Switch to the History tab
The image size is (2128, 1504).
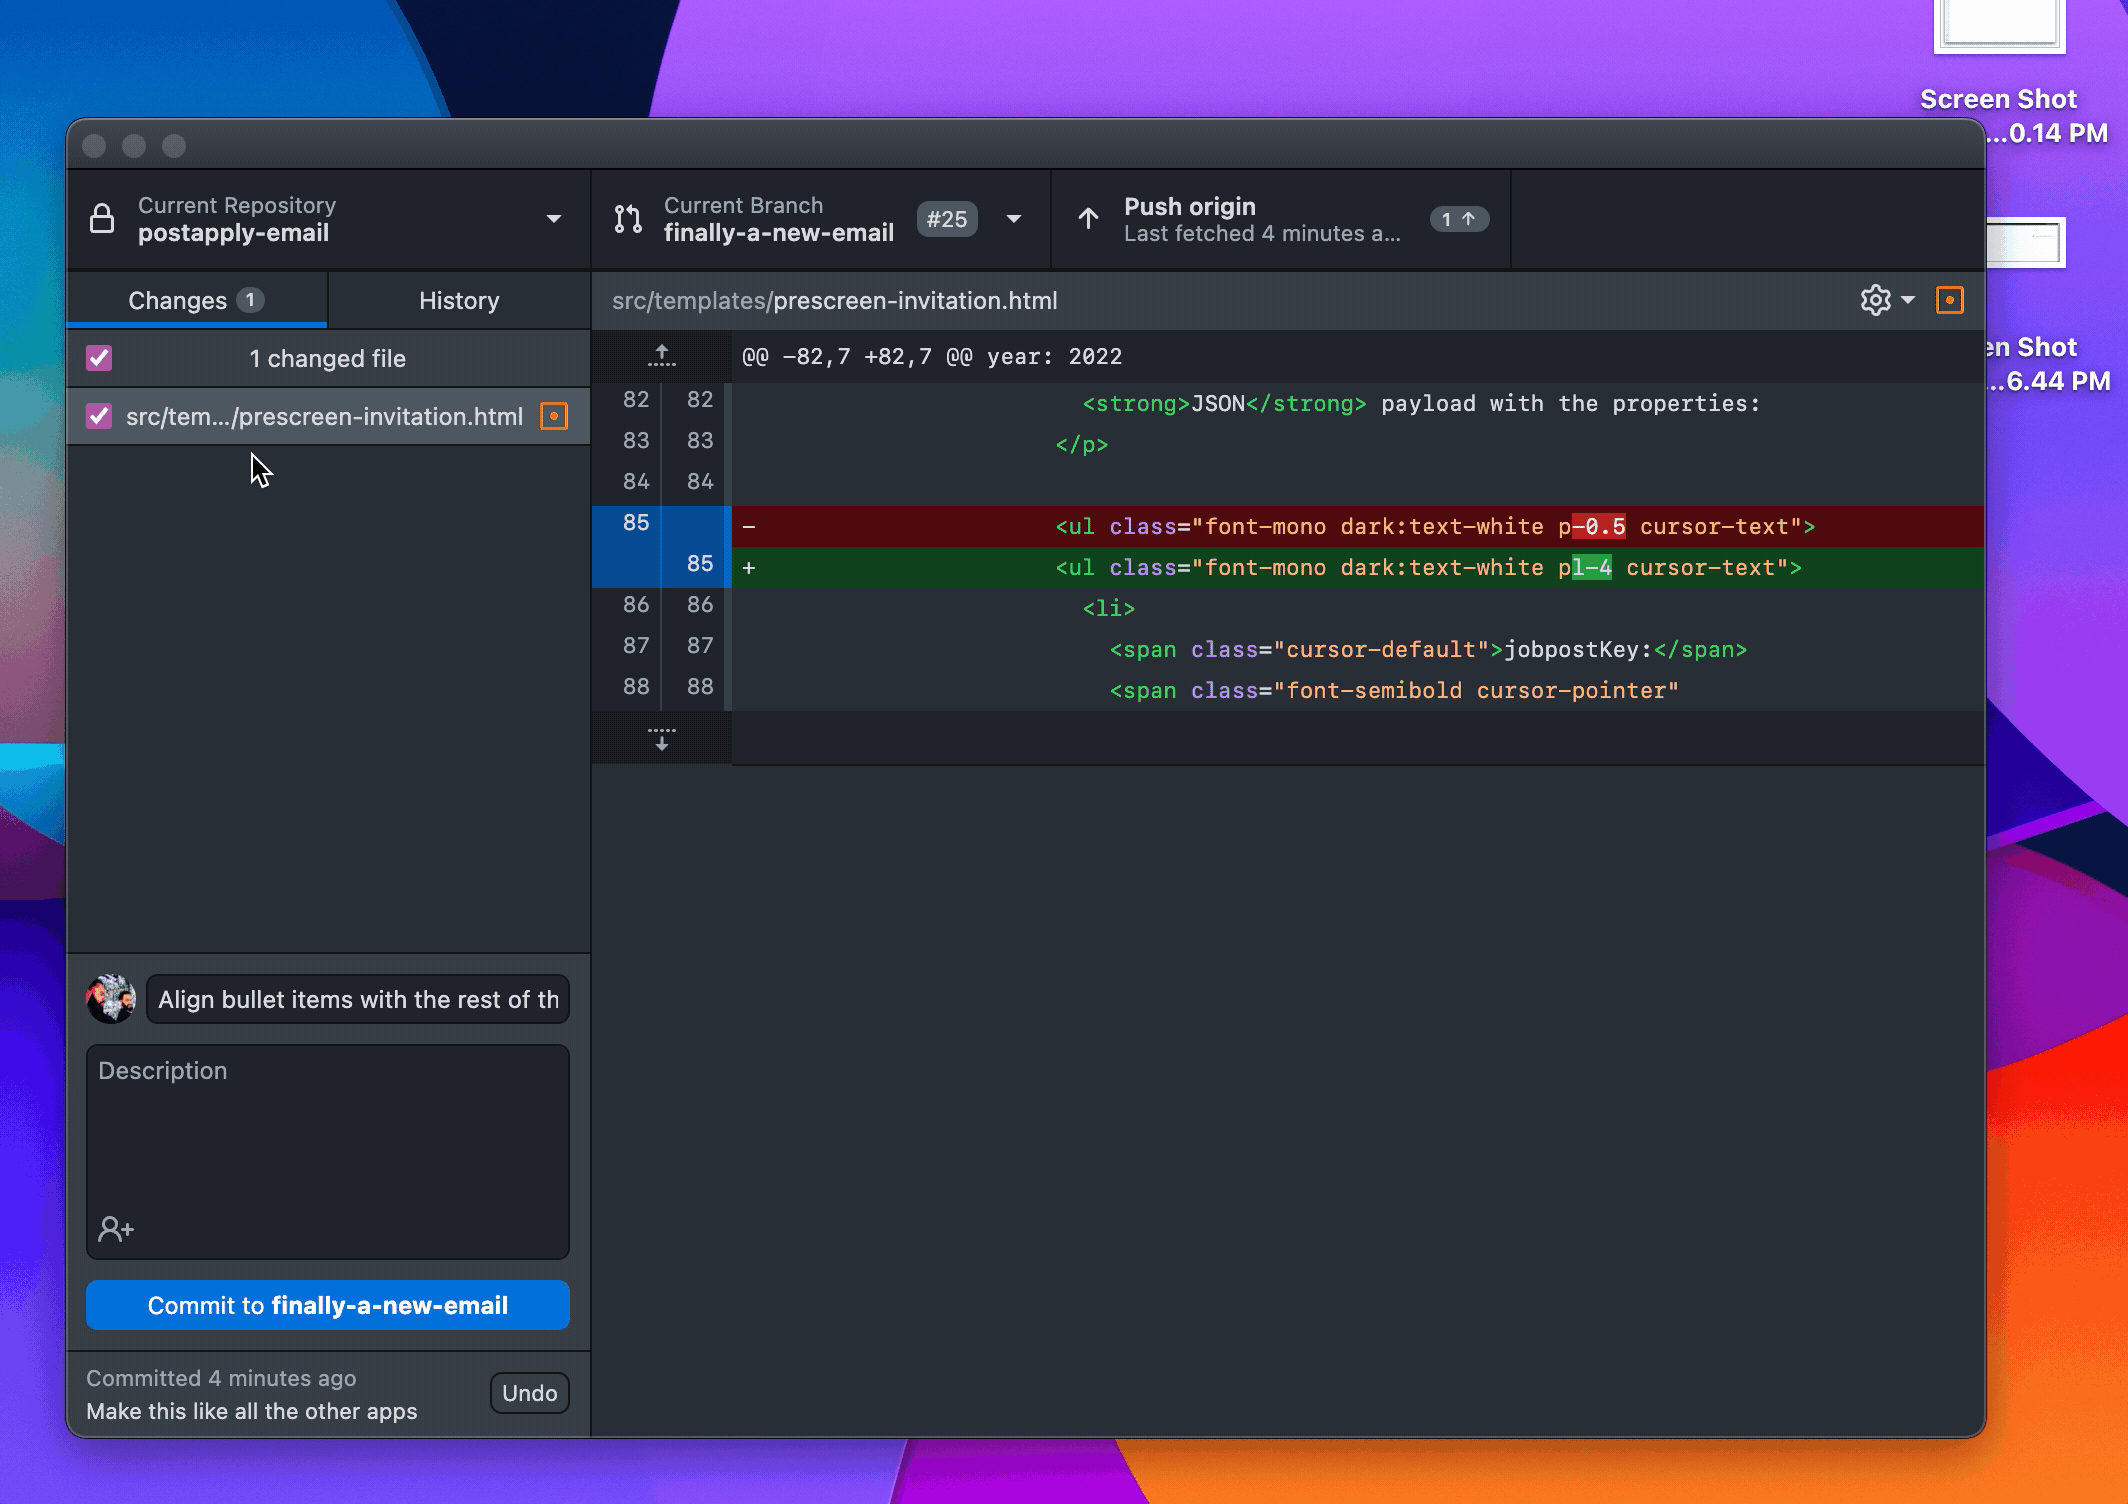coord(458,300)
